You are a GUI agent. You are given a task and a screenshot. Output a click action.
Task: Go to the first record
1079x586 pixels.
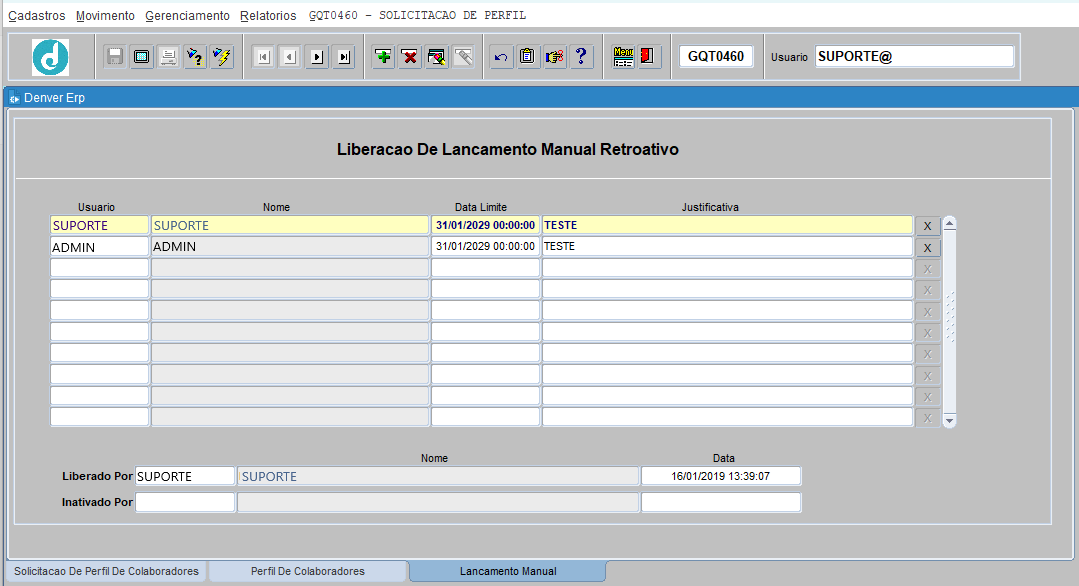pyautogui.click(x=263, y=56)
